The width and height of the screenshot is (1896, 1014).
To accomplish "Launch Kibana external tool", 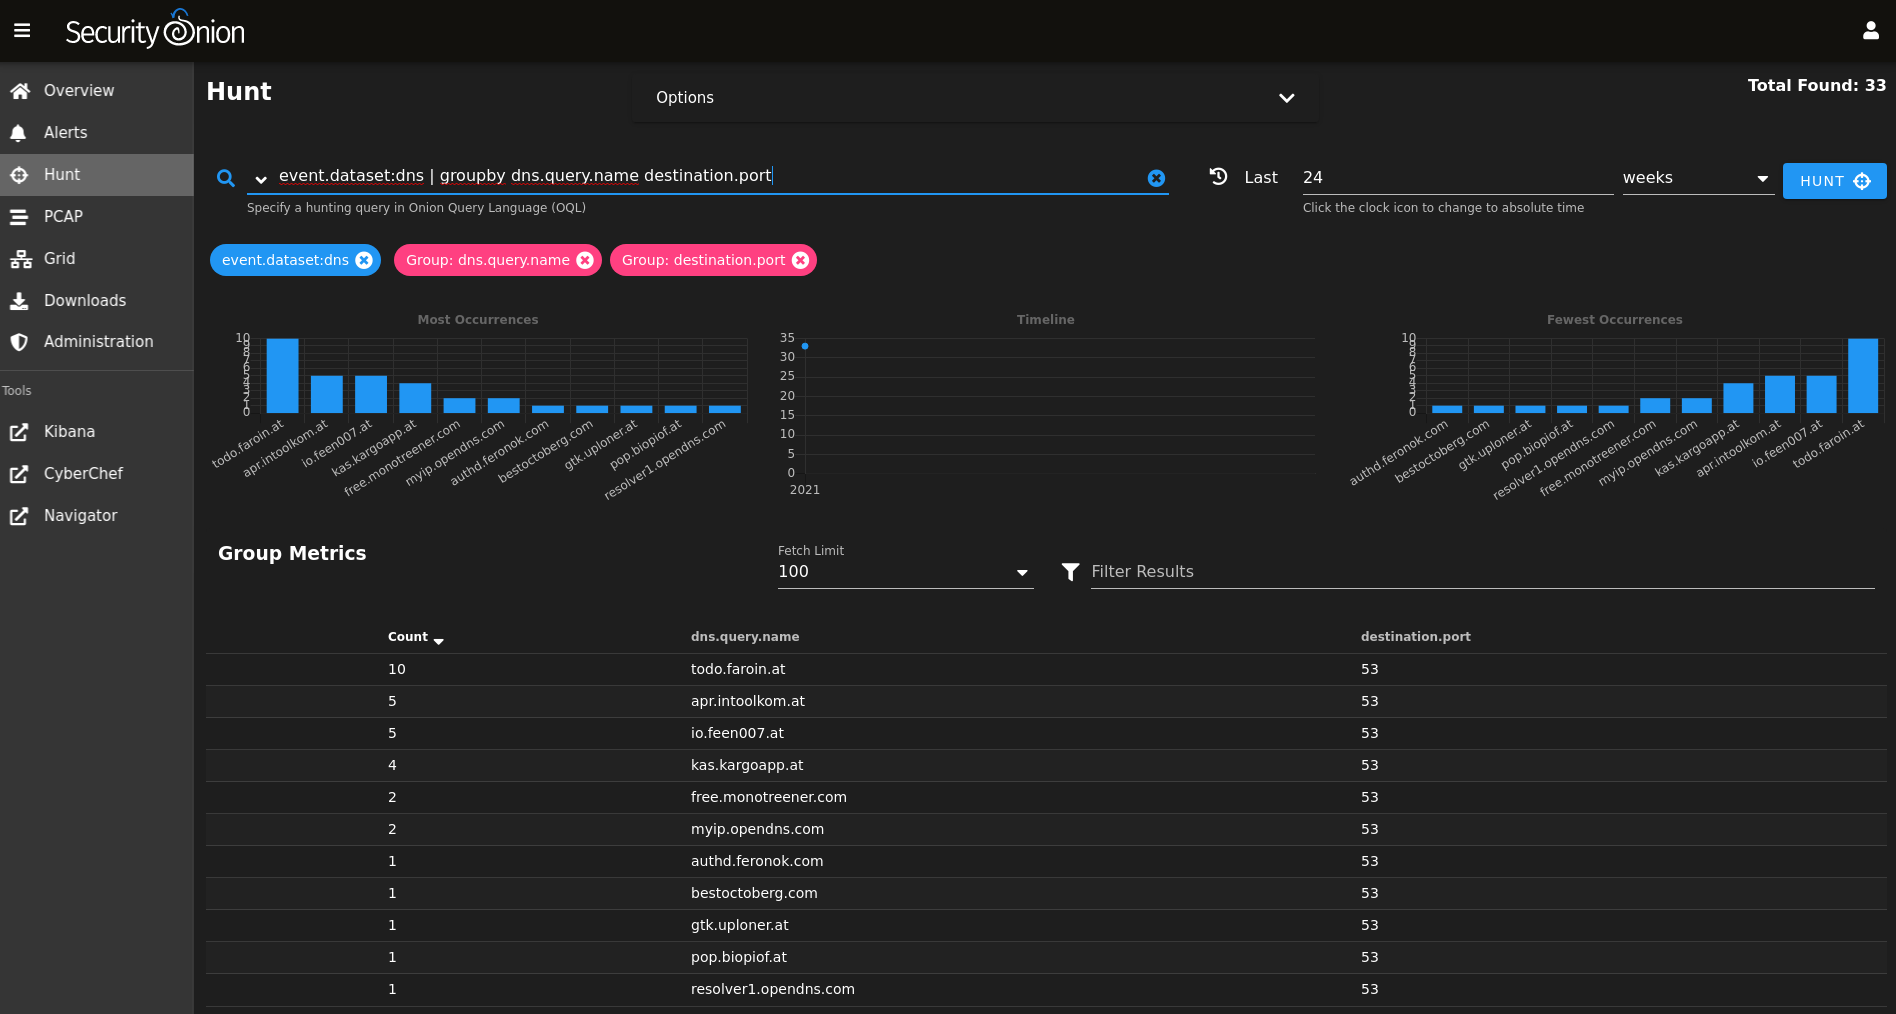I will pos(97,431).
